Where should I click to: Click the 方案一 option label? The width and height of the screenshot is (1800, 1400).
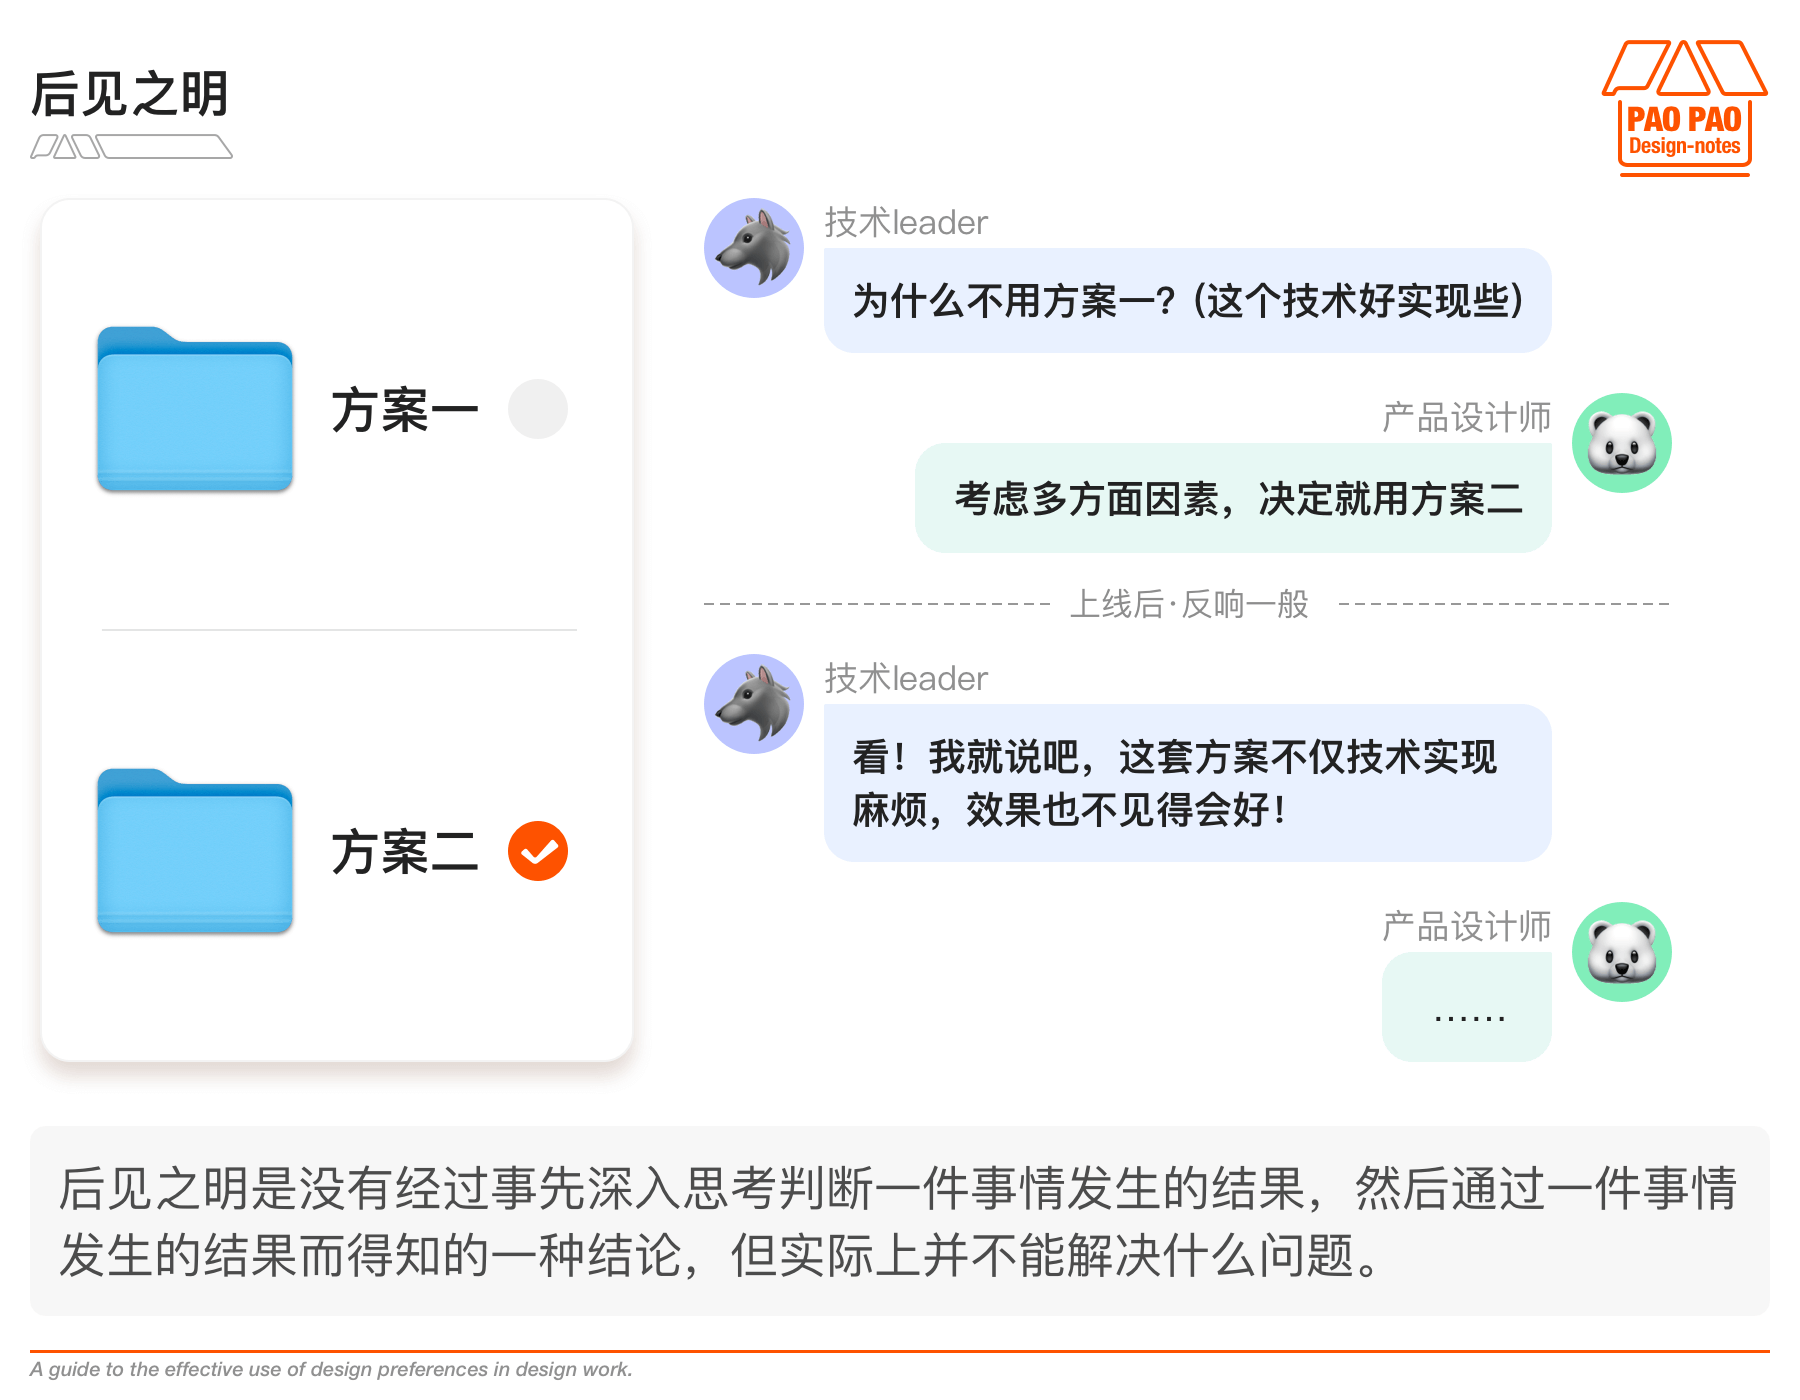click(405, 410)
